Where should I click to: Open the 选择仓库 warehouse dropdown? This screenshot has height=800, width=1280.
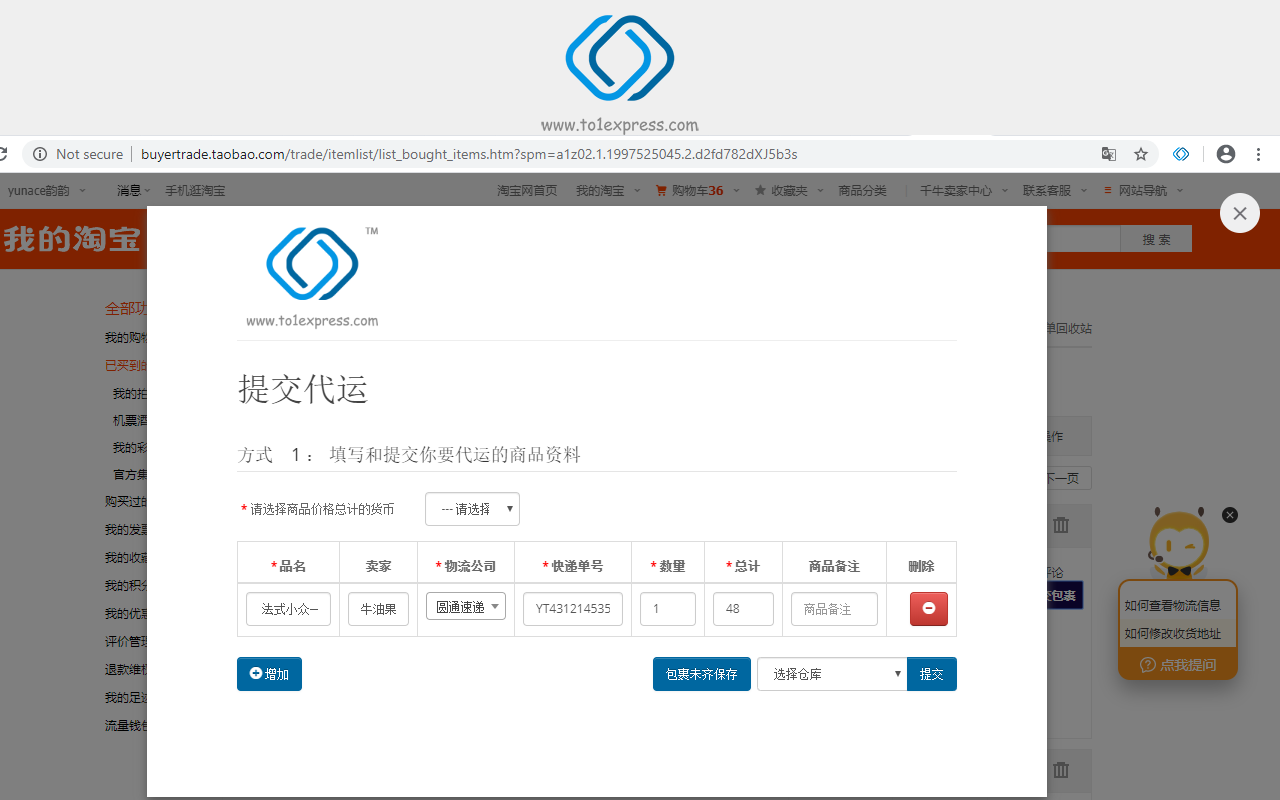pyautogui.click(x=832, y=674)
